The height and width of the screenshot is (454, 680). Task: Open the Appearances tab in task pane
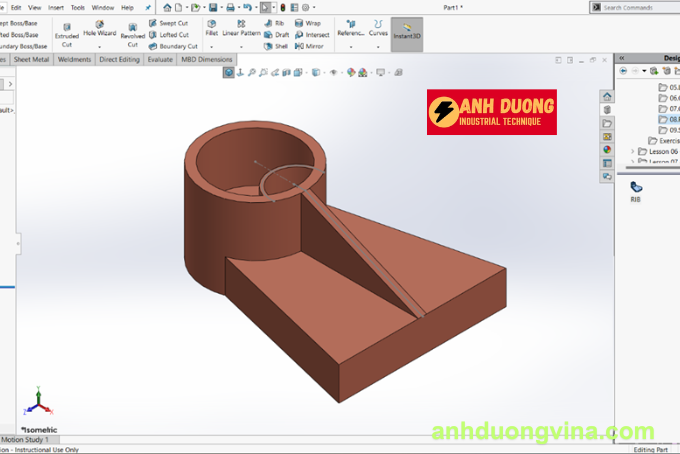tap(606, 149)
